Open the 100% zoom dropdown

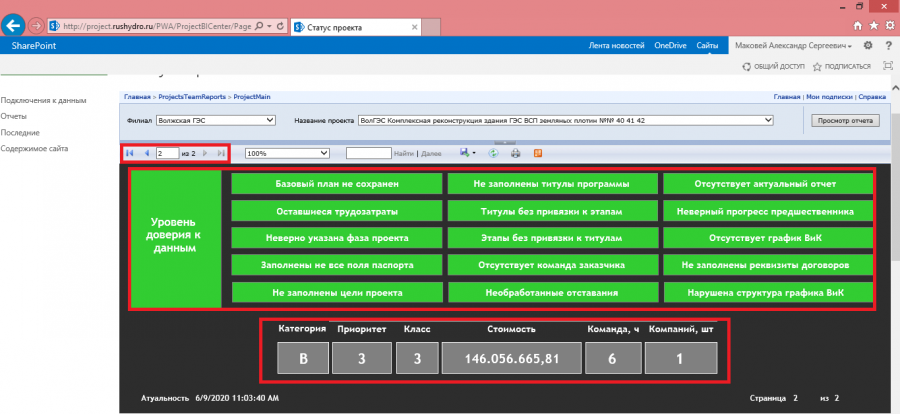(x=287, y=153)
